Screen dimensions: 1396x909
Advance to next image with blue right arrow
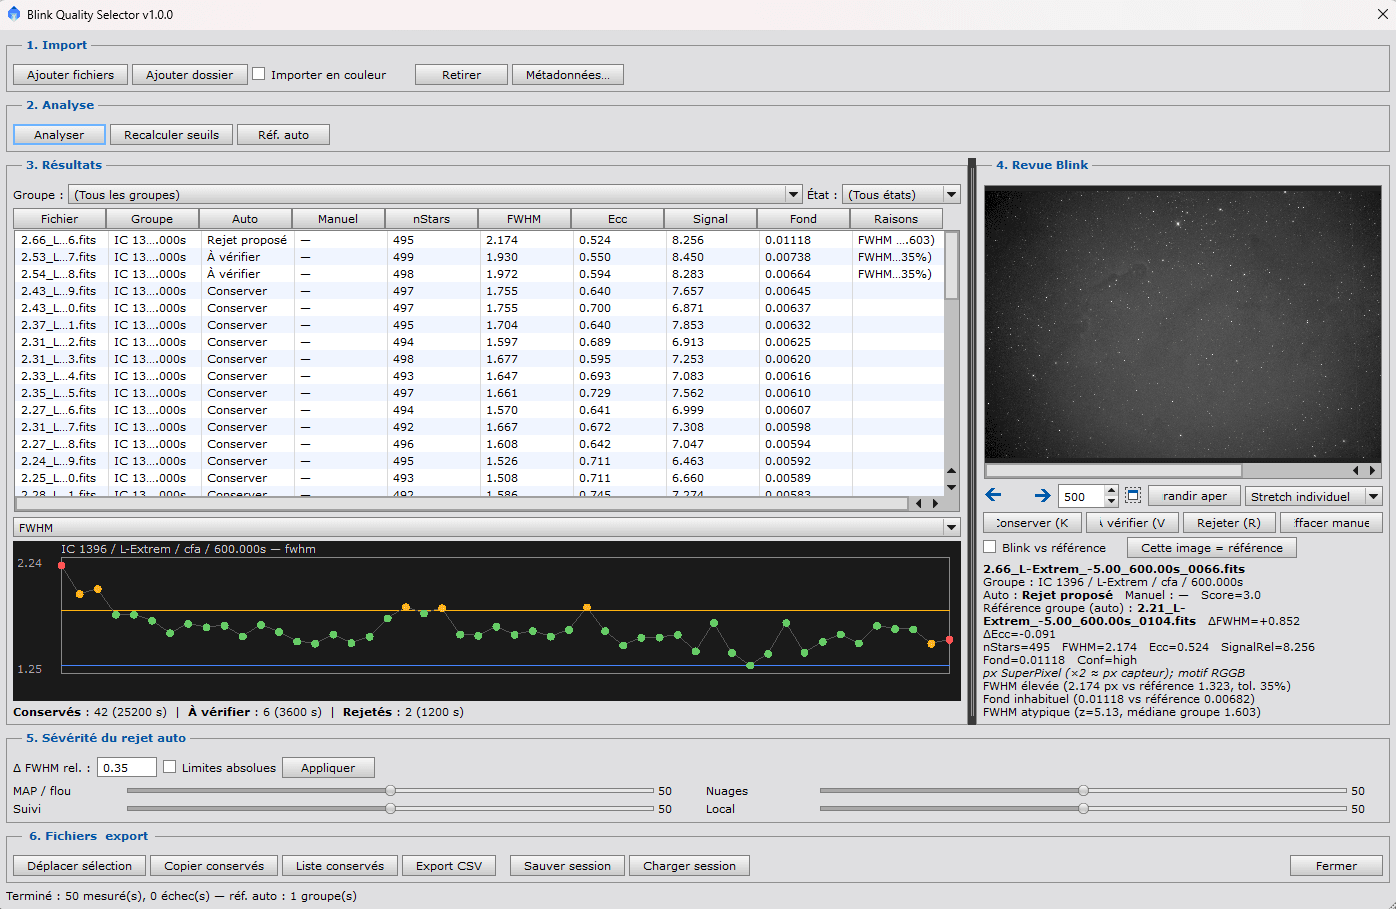point(1042,495)
